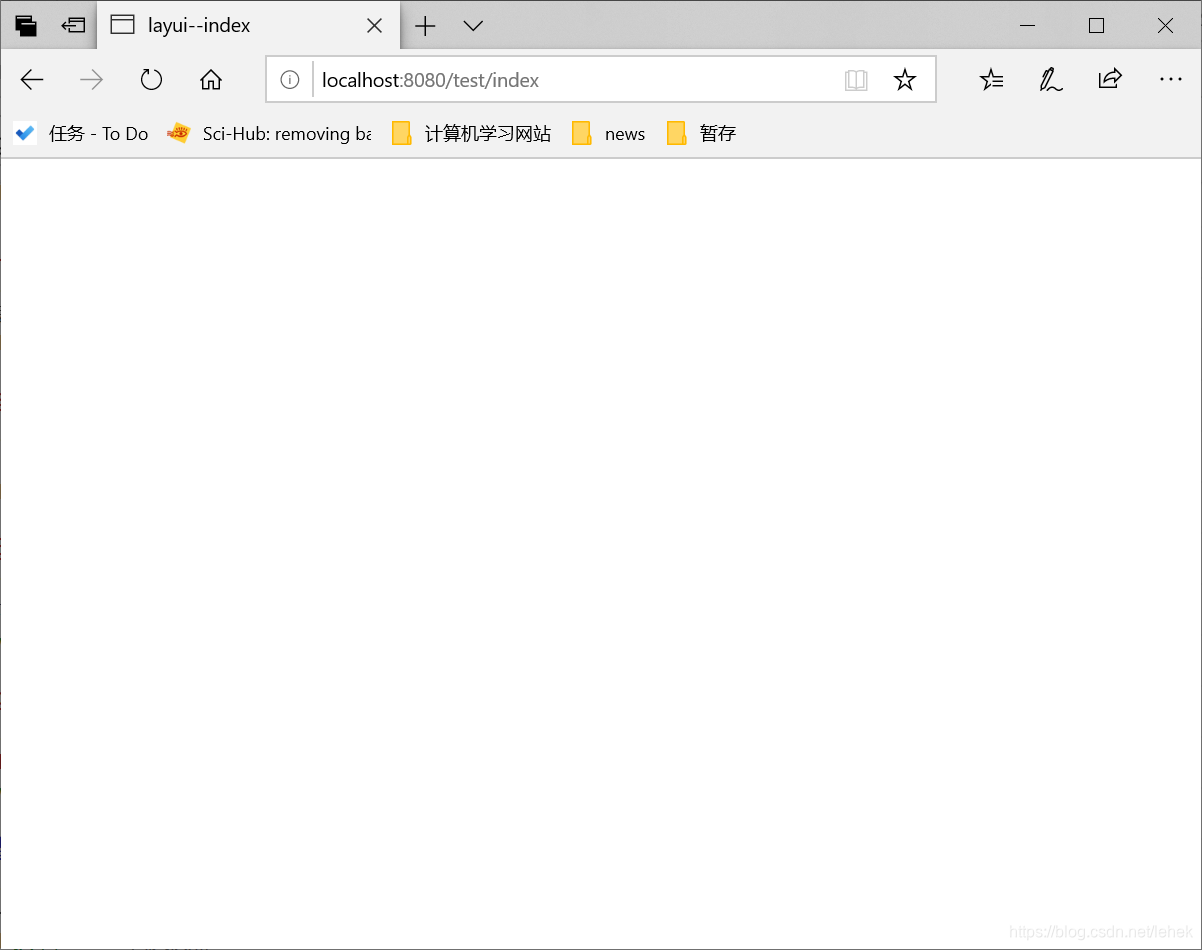The height and width of the screenshot is (950, 1202).
Task: Add notes with the pen icon
Action: [1050, 80]
